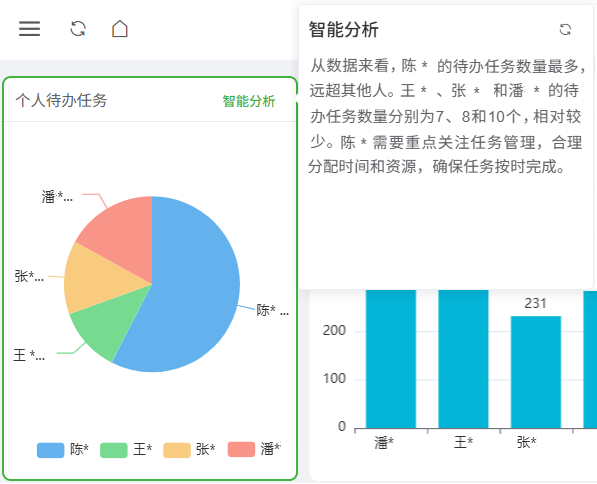The height and width of the screenshot is (484, 597).
Task: Toggle 王* green legend item
Action: pos(126,450)
